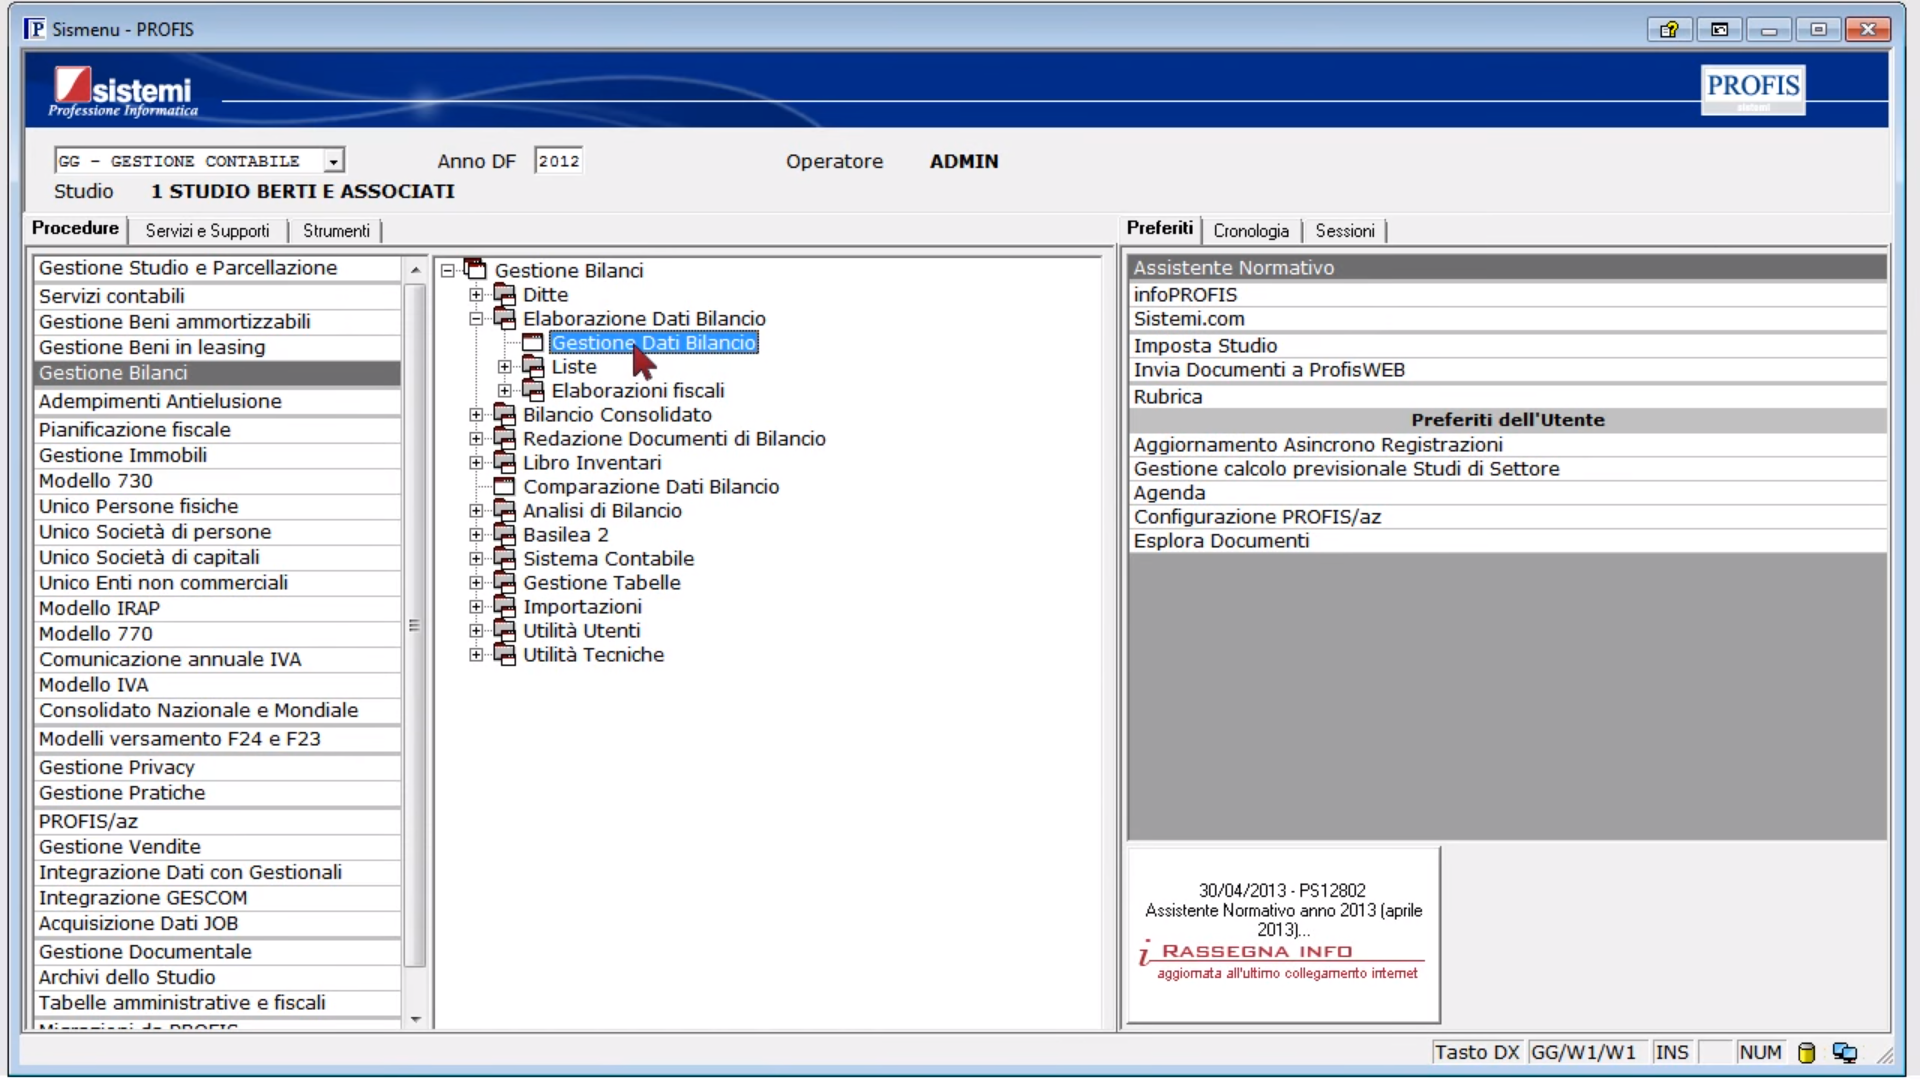Click the network computers icon in status bar

(1844, 1053)
